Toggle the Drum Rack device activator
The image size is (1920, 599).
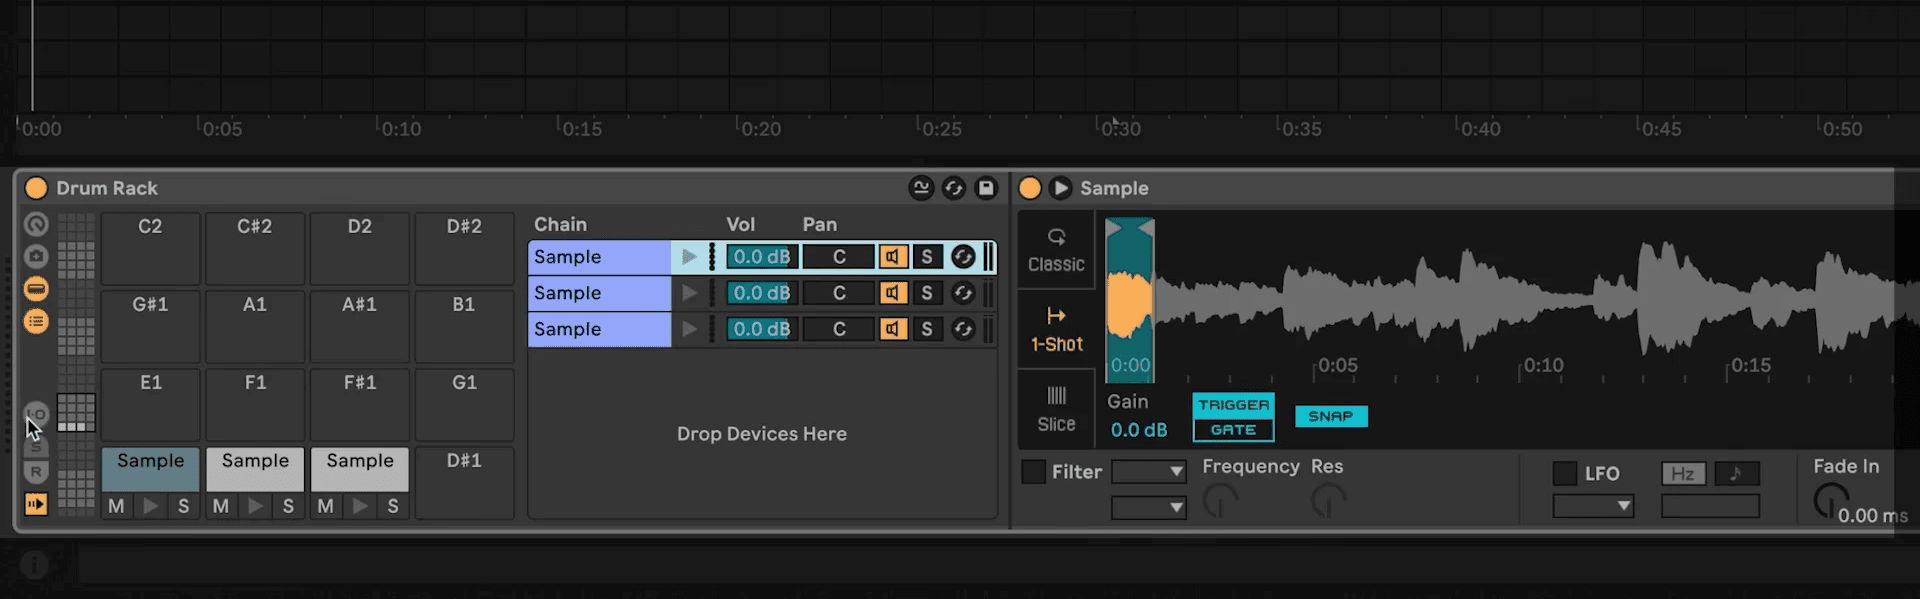tap(36, 188)
